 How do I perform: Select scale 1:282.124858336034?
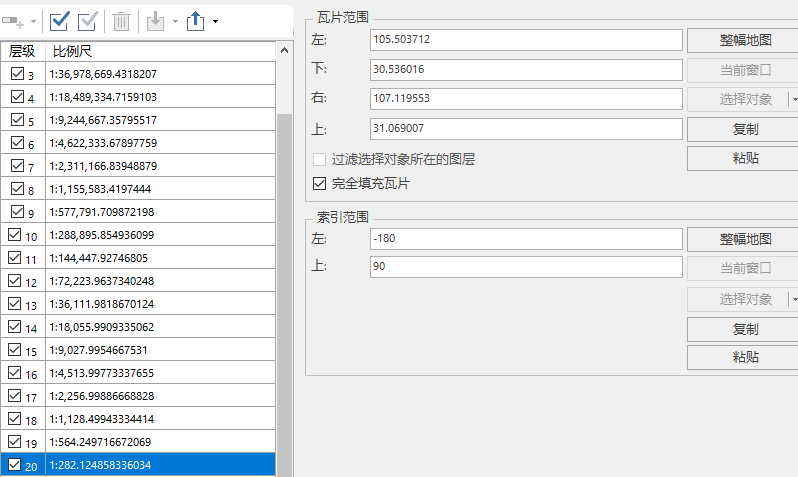[x=160, y=465]
